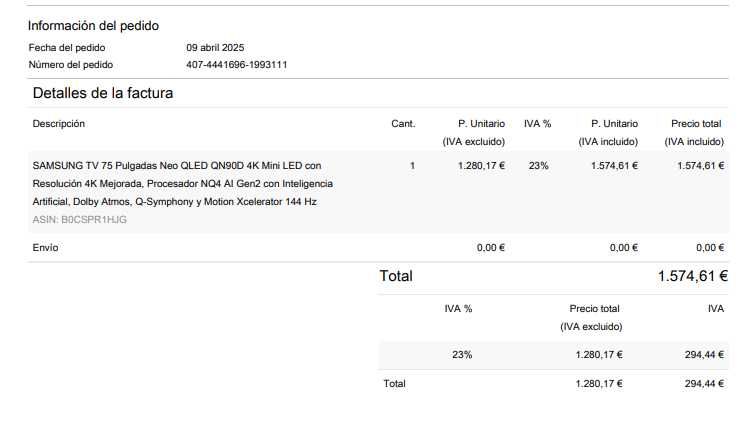Click the large grand total 1.574,61 €
This screenshot has width=747, height=421.
692,276
